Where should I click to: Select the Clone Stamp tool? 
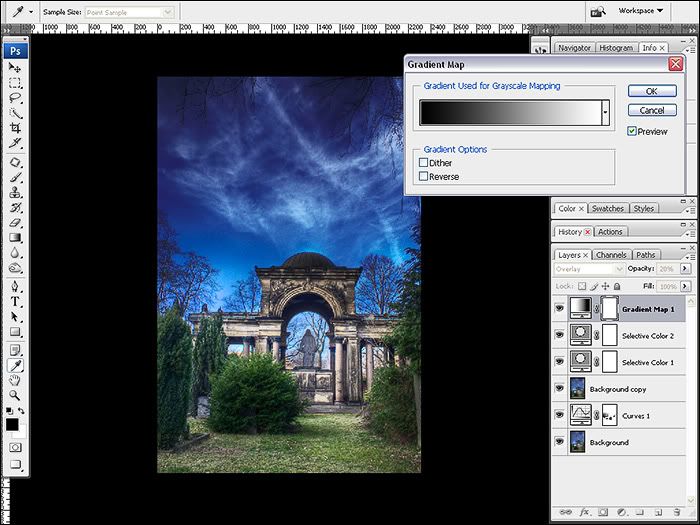15,192
